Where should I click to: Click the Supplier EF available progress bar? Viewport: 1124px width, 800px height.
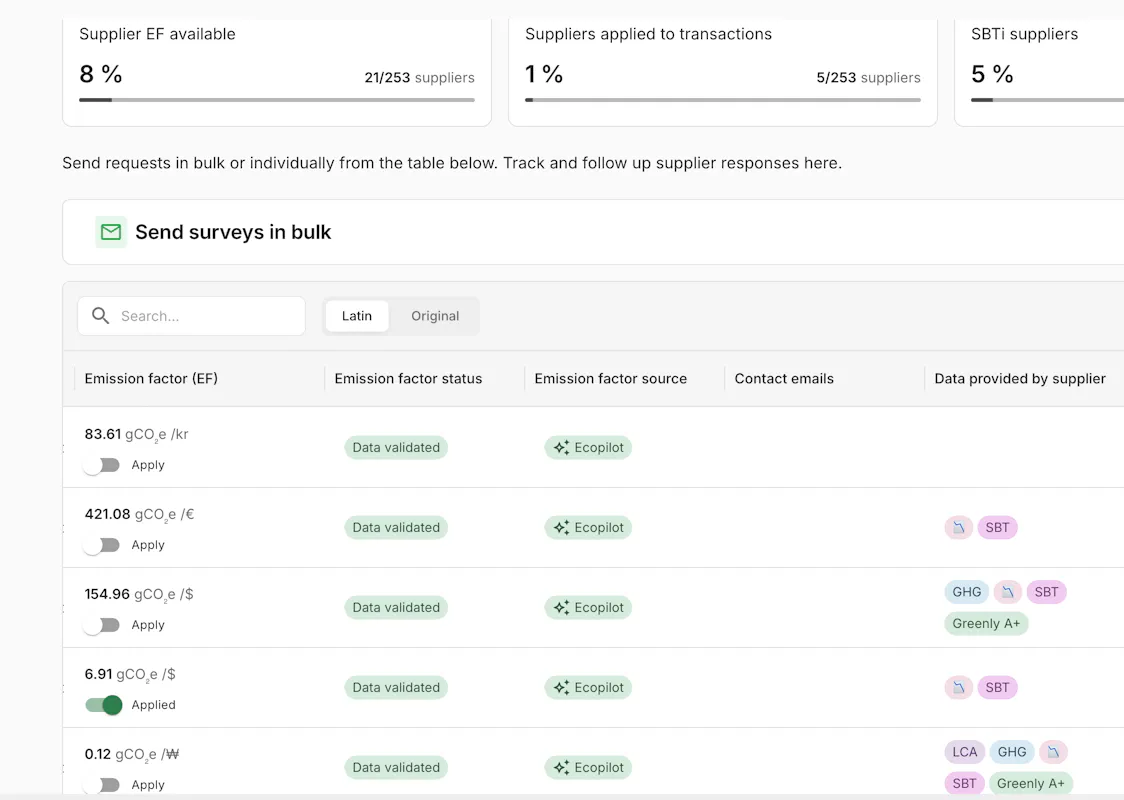277,100
